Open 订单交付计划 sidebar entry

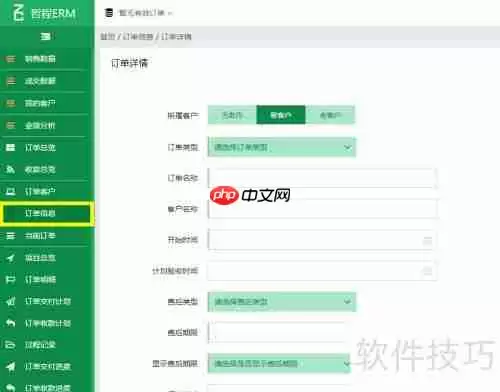(48, 301)
